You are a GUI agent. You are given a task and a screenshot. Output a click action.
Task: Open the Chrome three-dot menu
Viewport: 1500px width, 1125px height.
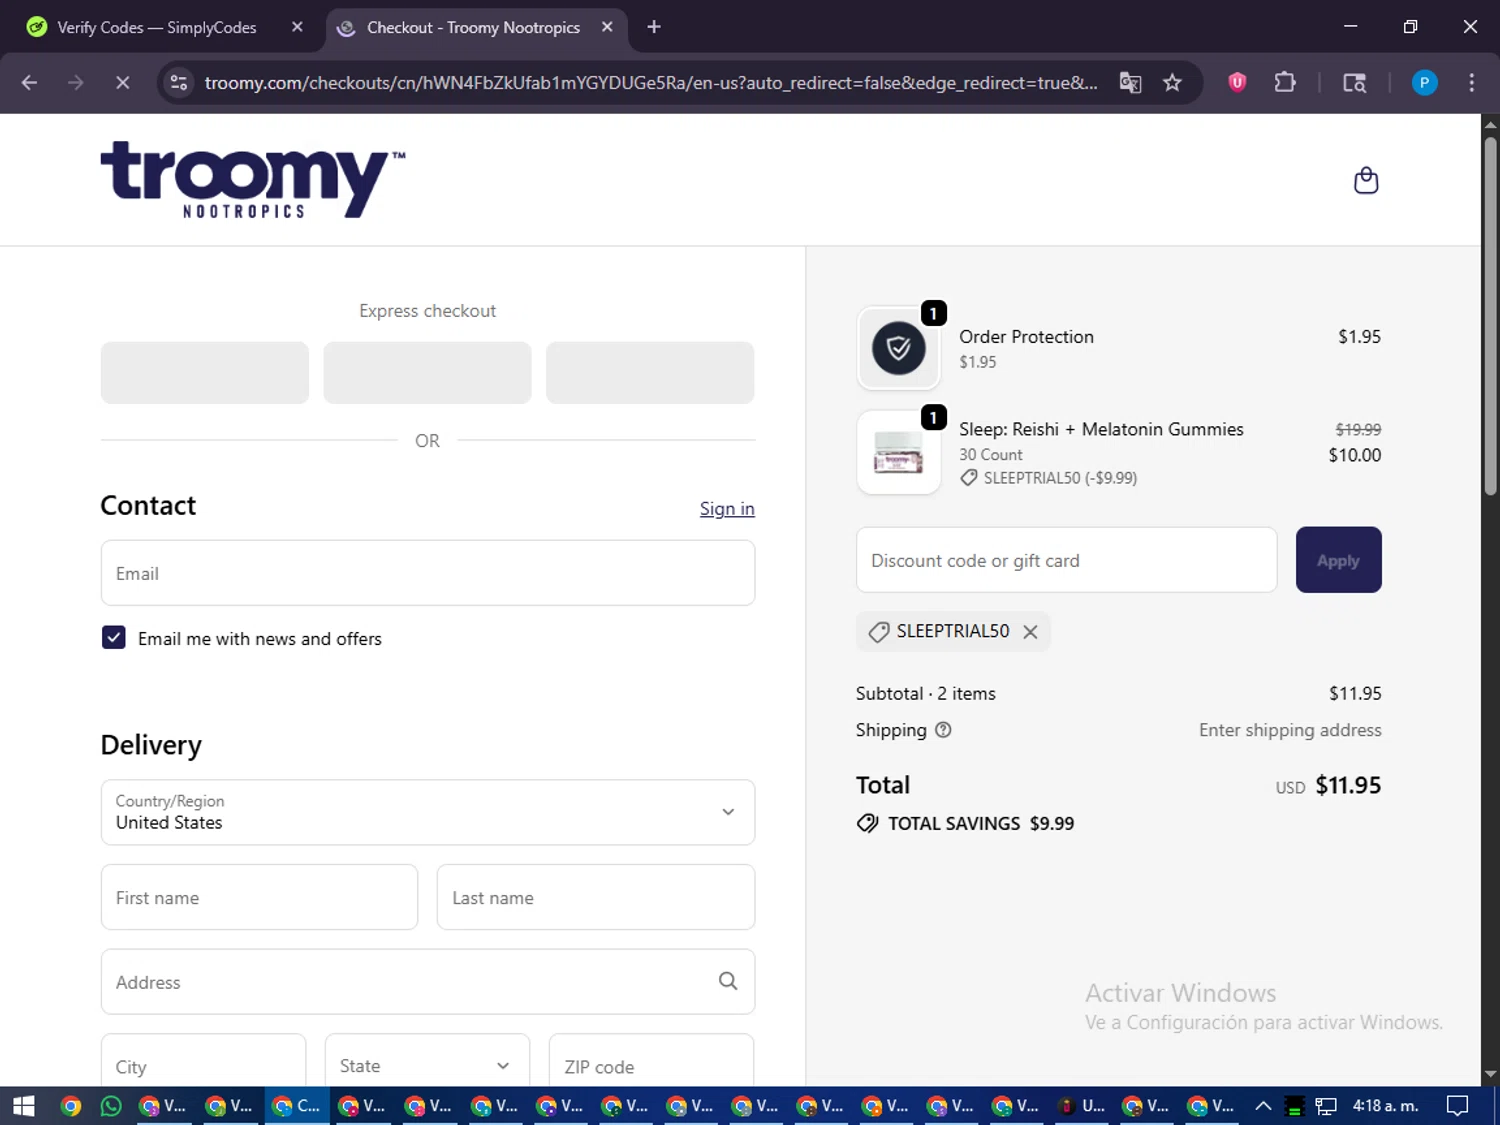[1471, 83]
